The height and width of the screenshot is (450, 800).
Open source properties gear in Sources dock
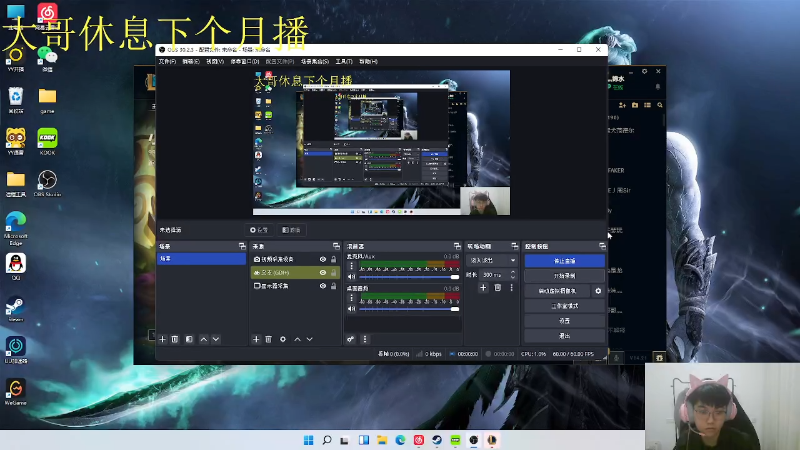pyautogui.click(x=283, y=339)
